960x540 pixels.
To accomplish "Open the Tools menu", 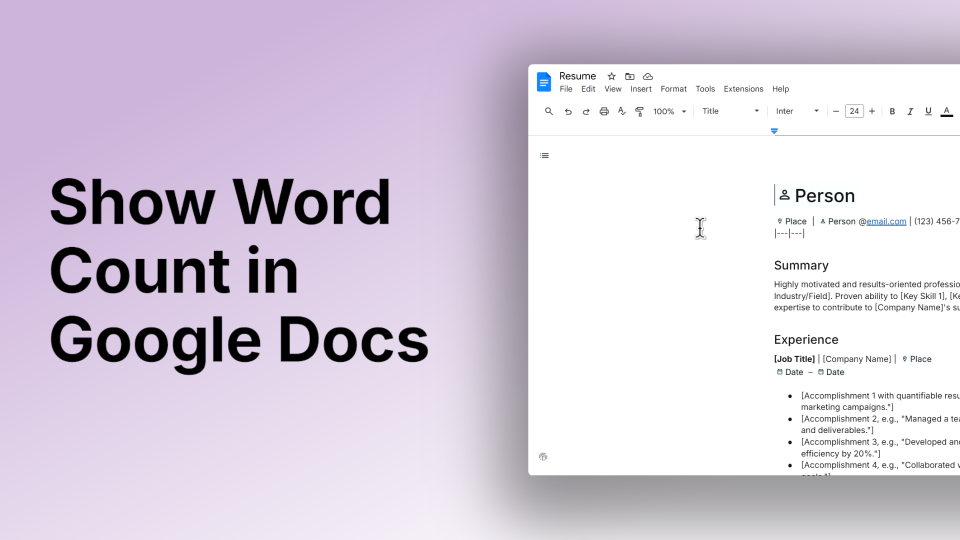I will [705, 89].
